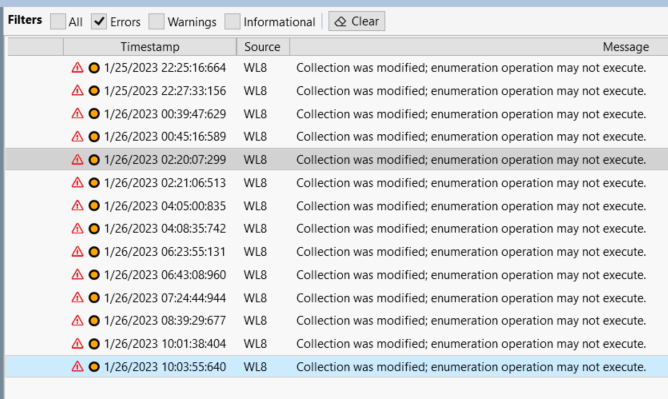The height and width of the screenshot is (399, 668).
Task: Toggle the Informational filter checkbox
Action: click(232, 21)
